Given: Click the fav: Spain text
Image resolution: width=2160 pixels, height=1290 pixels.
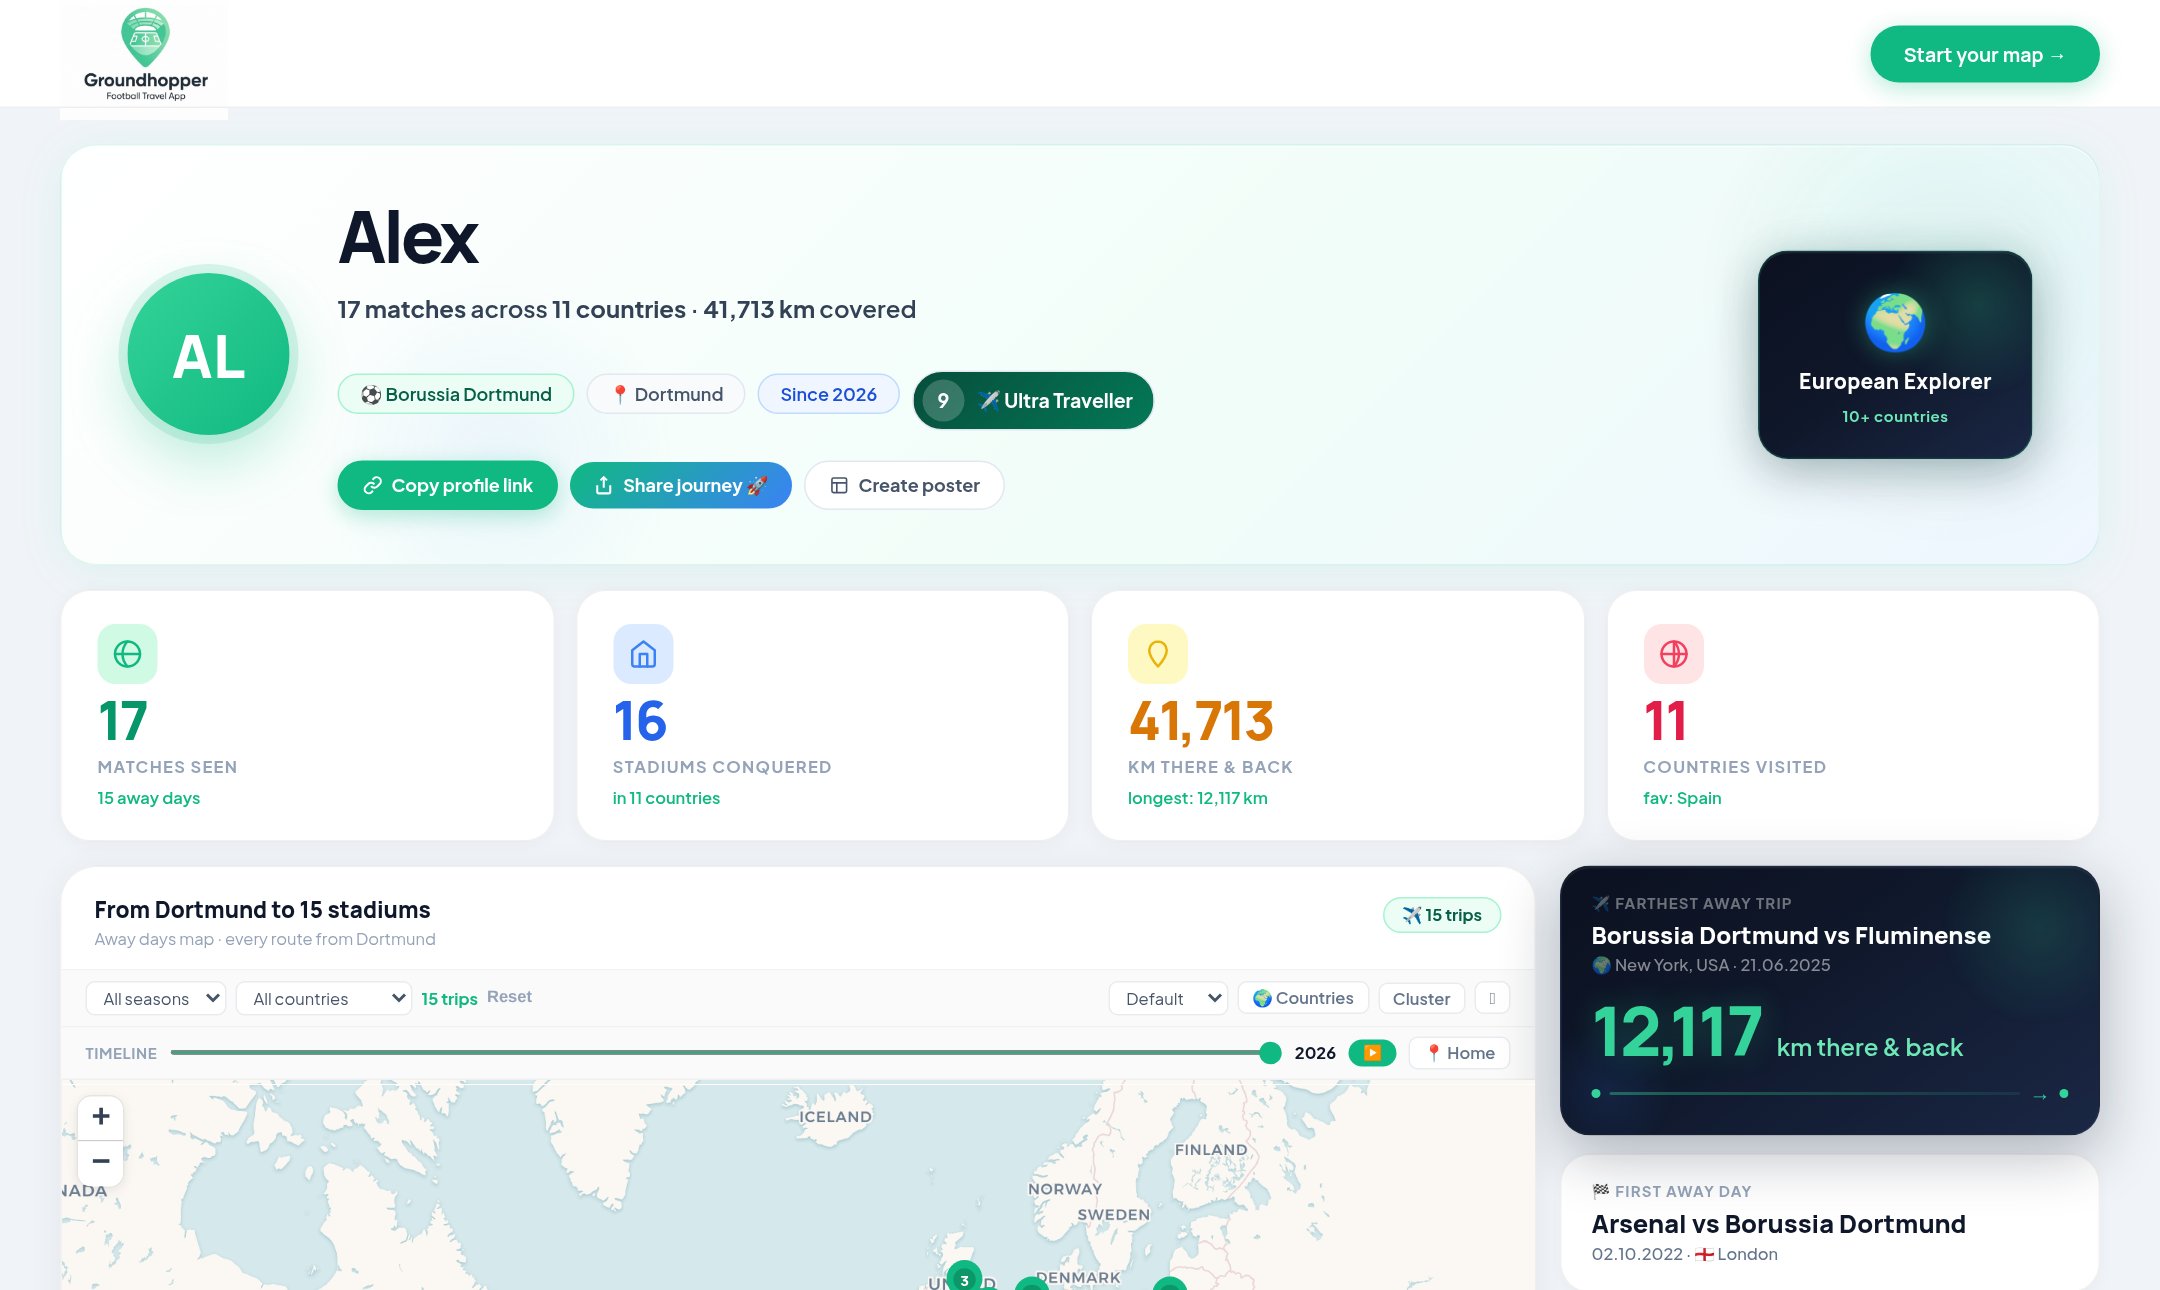Looking at the screenshot, I should click(x=1682, y=798).
